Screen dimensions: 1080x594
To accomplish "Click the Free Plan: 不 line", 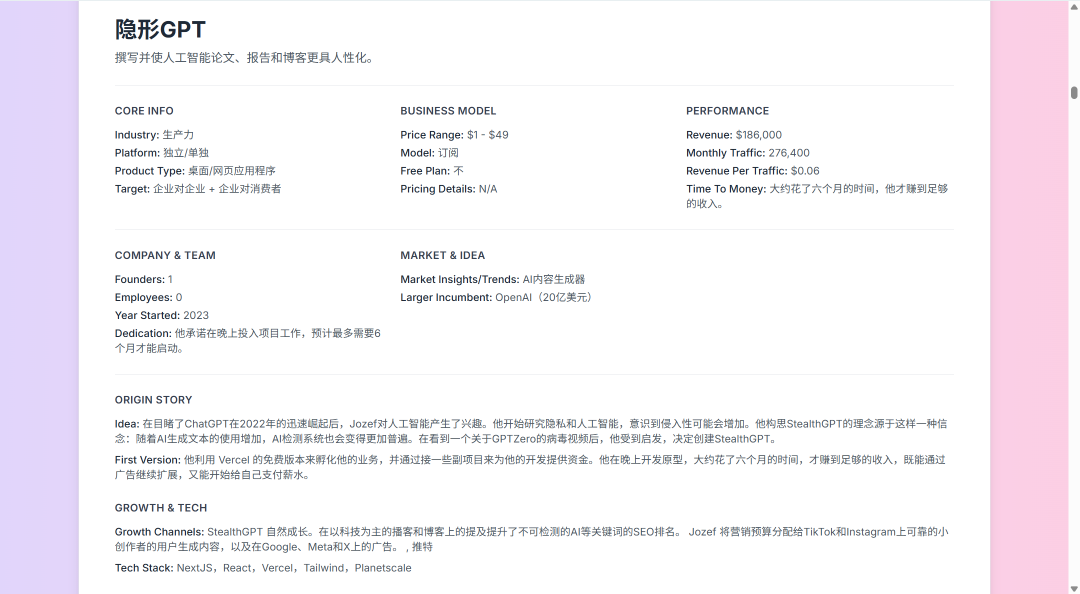I will coord(432,171).
